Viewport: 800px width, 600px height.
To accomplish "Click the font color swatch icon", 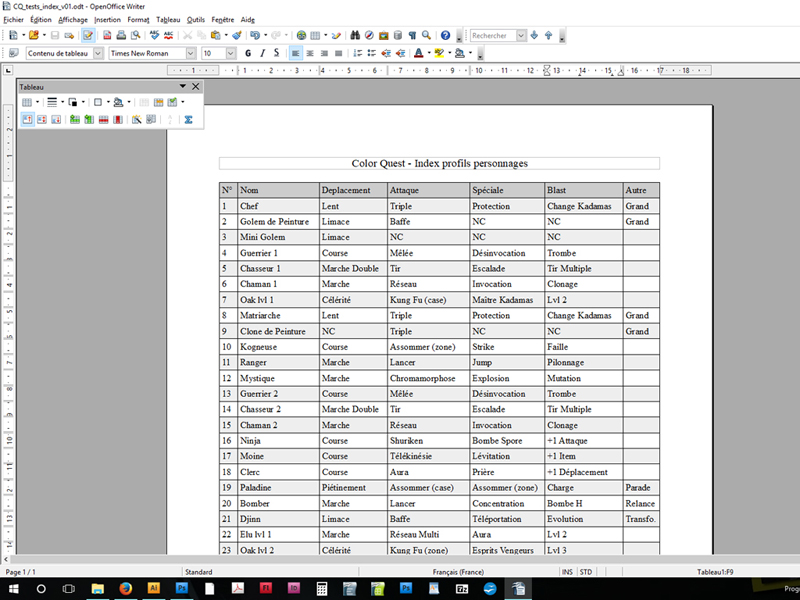I will point(419,53).
